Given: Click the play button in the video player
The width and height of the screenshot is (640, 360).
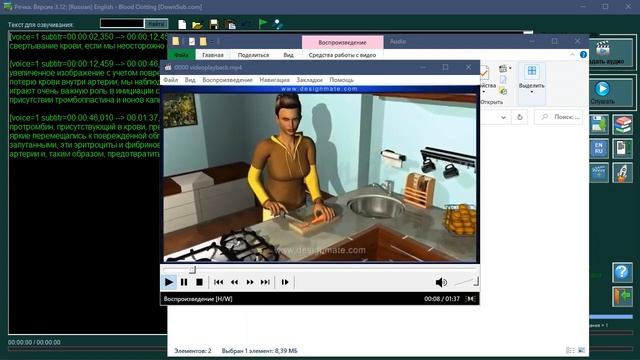Looking at the screenshot, I should coord(169,282).
